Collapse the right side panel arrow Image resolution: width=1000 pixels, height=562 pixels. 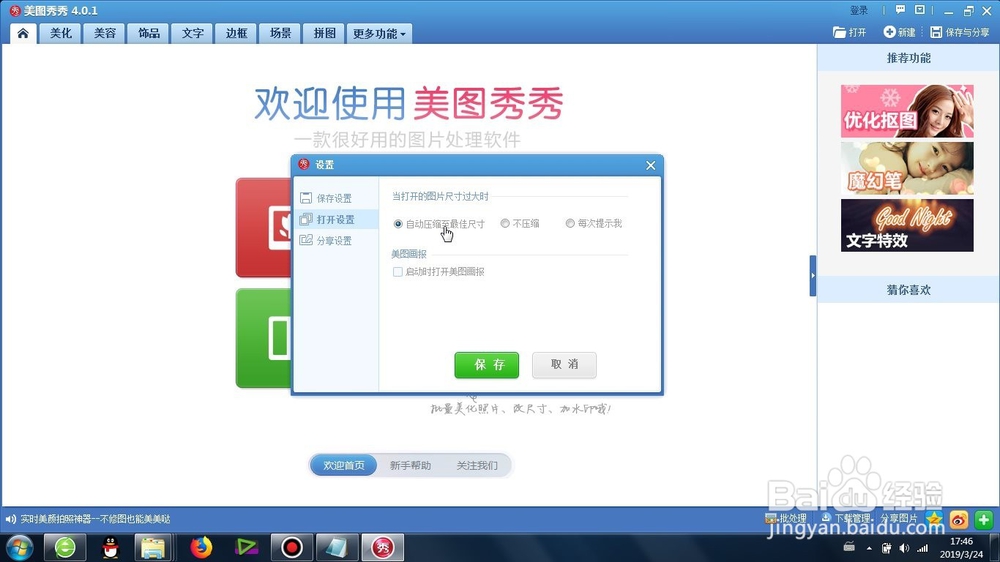[x=812, y=276]
